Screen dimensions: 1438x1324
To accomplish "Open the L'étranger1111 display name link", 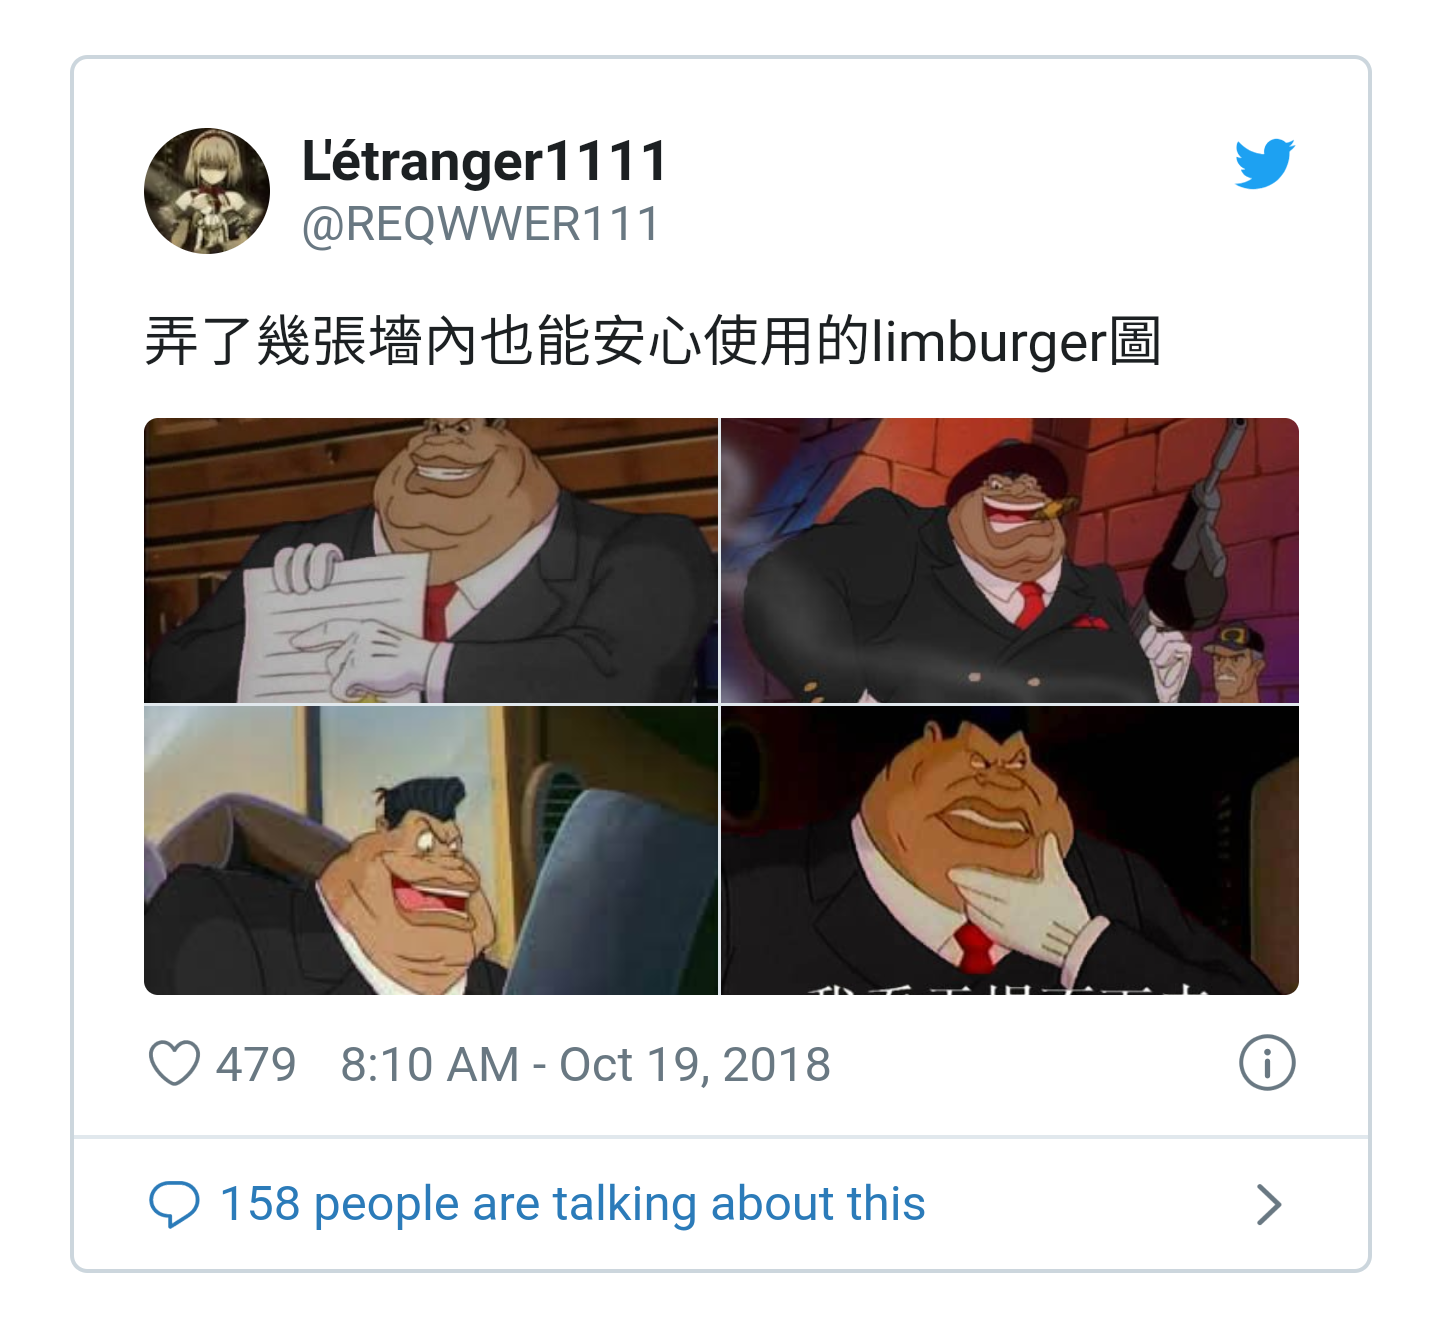I will pos(485,160).
